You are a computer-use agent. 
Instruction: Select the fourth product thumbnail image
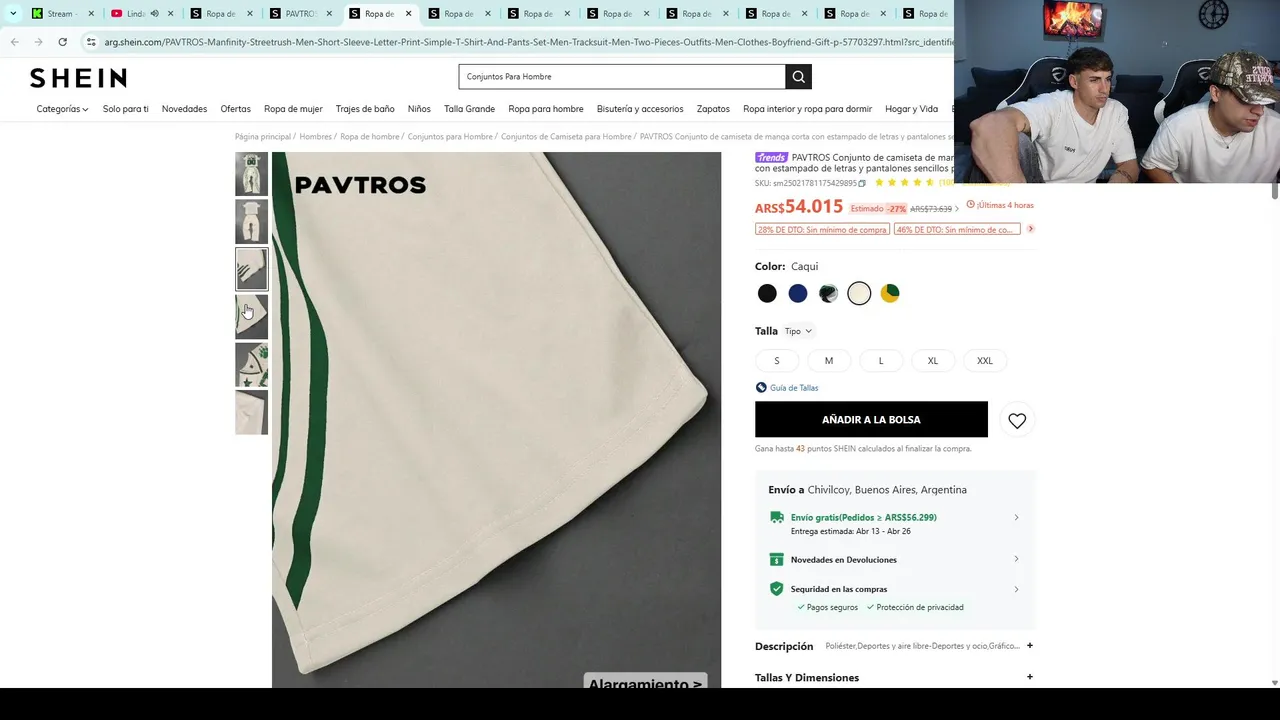251,317
